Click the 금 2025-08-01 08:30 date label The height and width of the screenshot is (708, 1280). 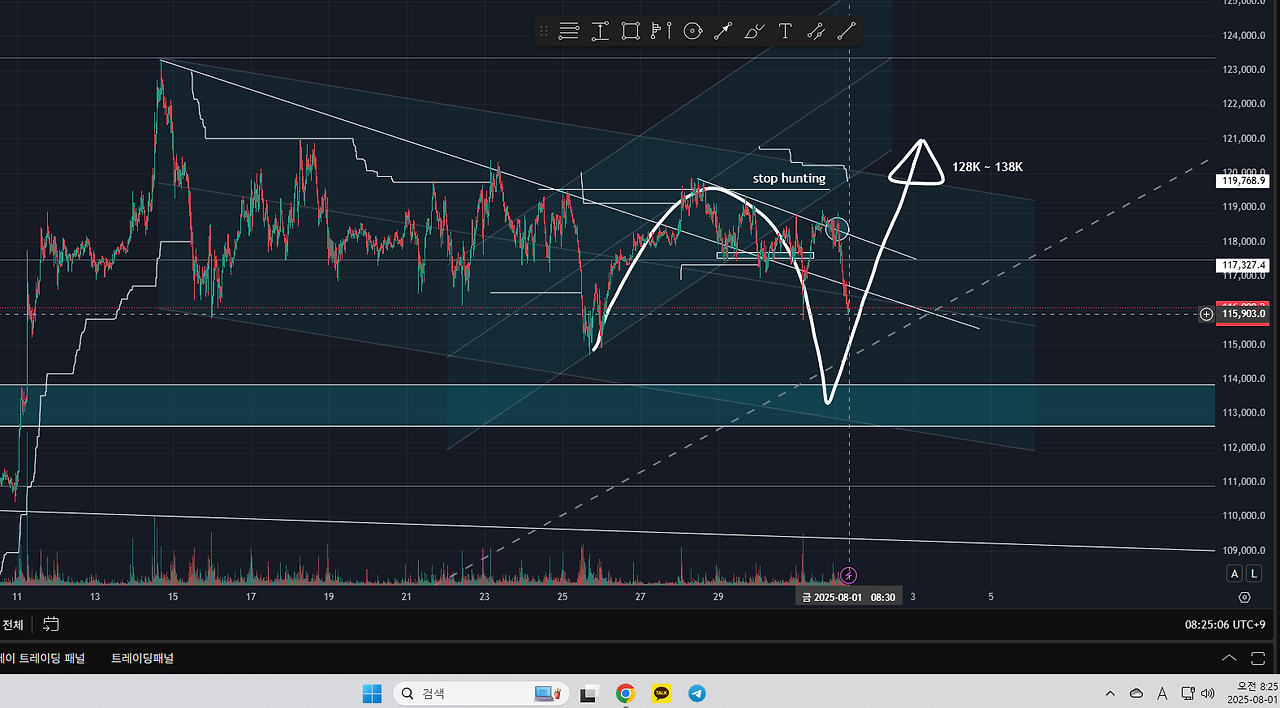tap(849, 597)
